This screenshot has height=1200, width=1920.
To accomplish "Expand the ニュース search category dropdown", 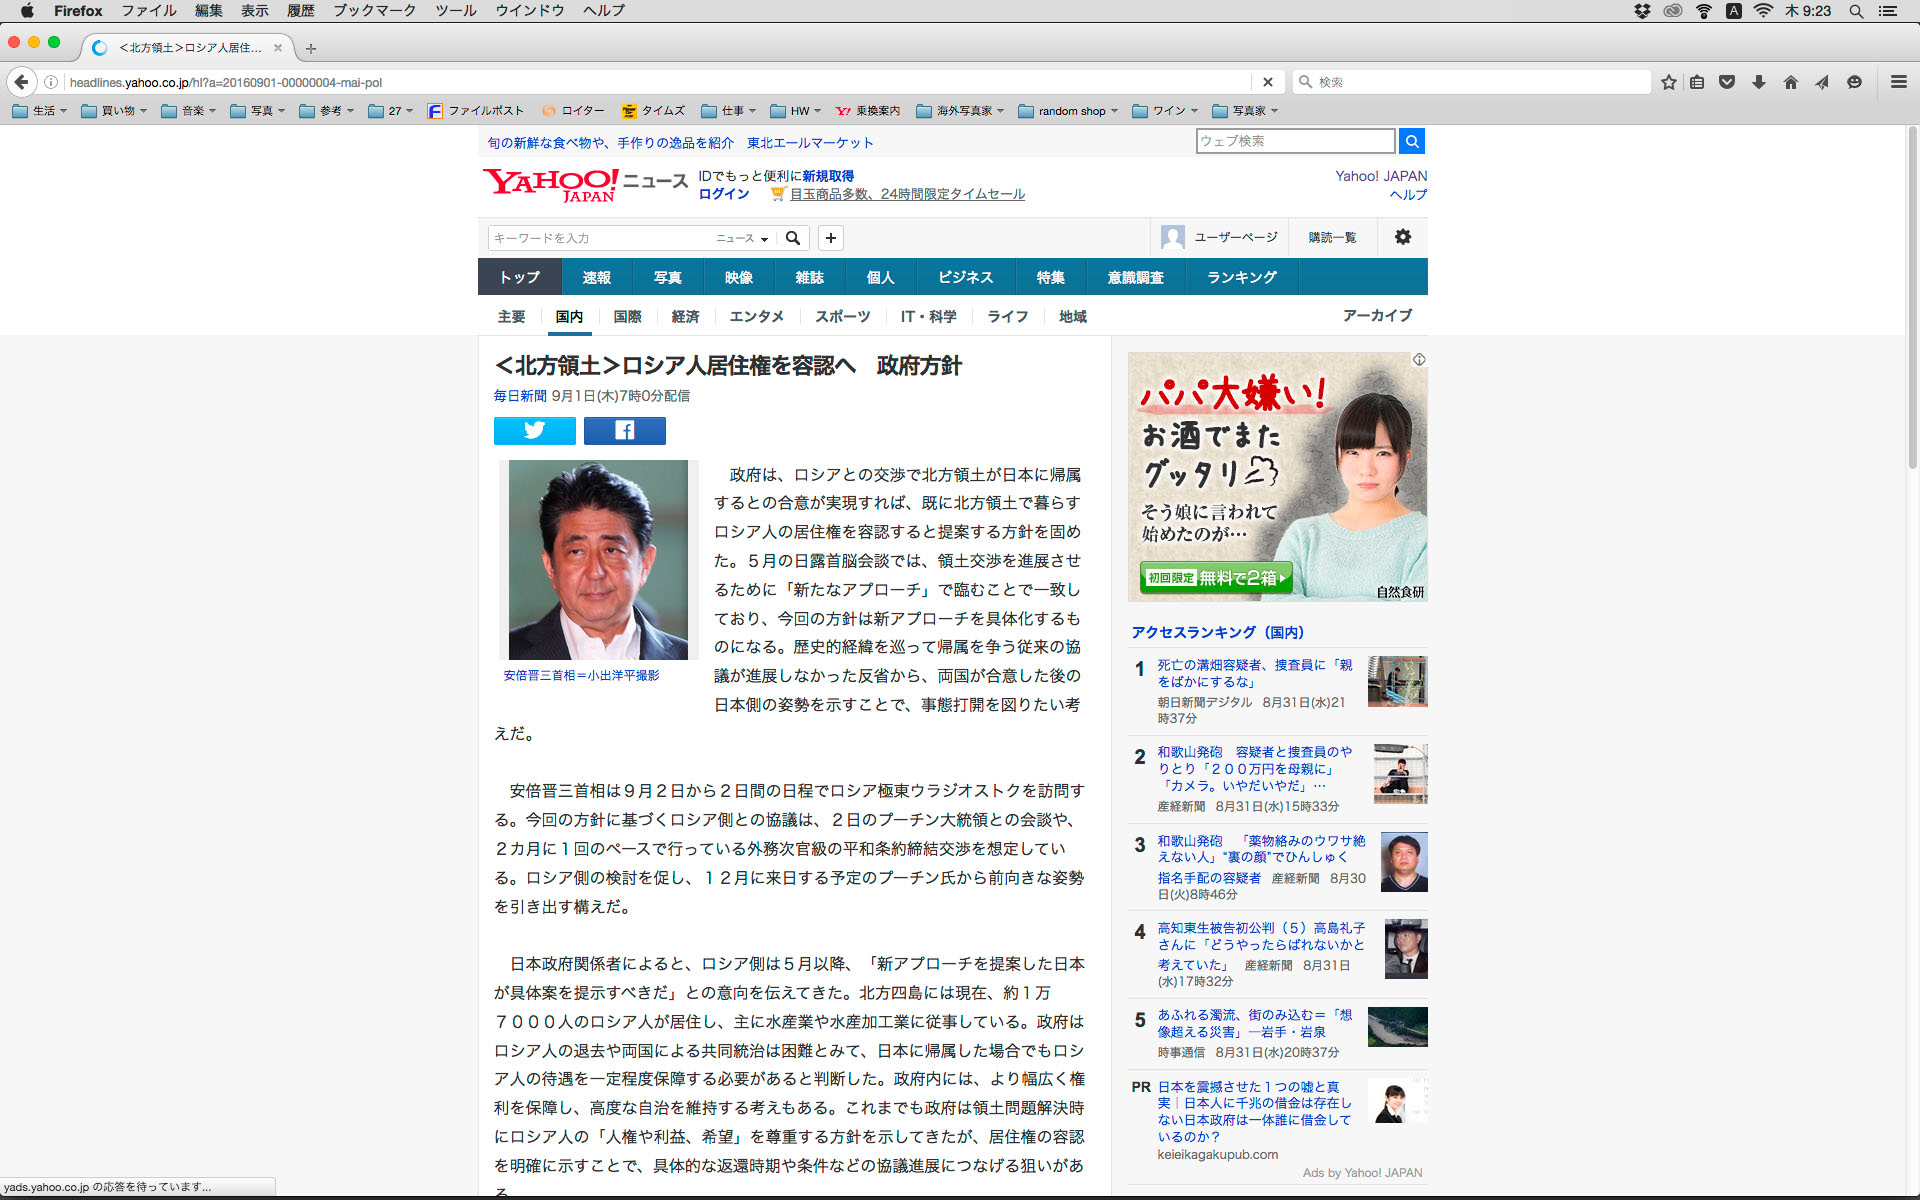I will pyautogui.click(x=742, y=238).
